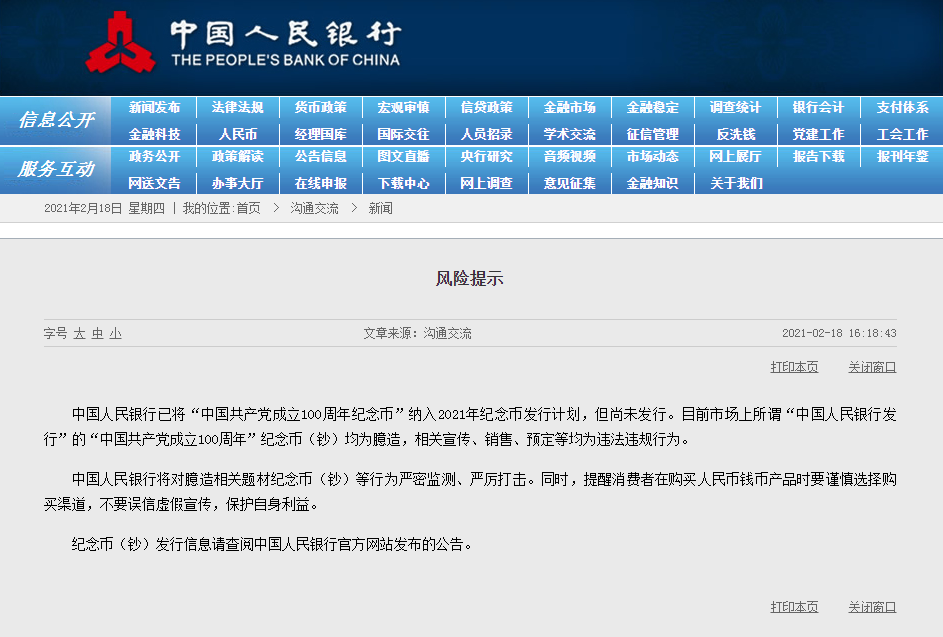Click the 文章来源: 沟通交流 source text

(417, 333)
